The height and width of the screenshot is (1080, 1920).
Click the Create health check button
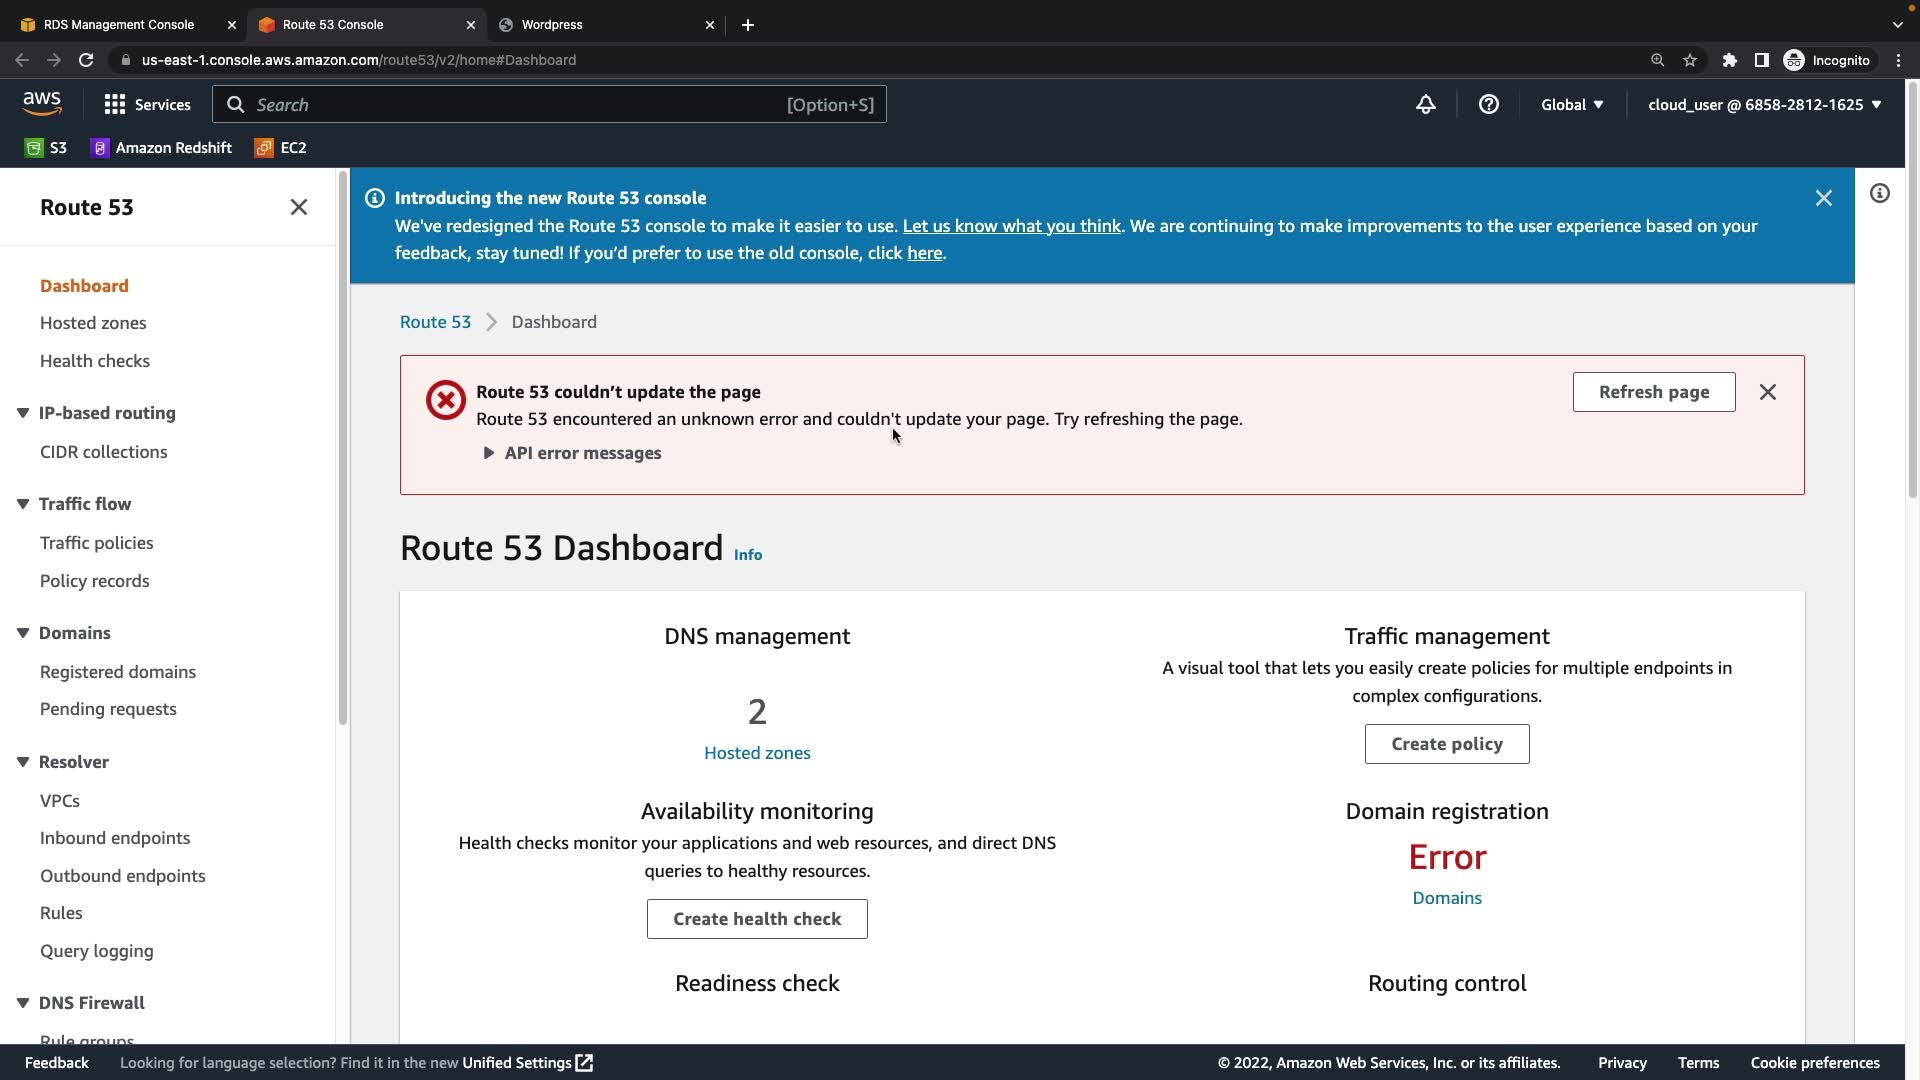pos(757,919)
